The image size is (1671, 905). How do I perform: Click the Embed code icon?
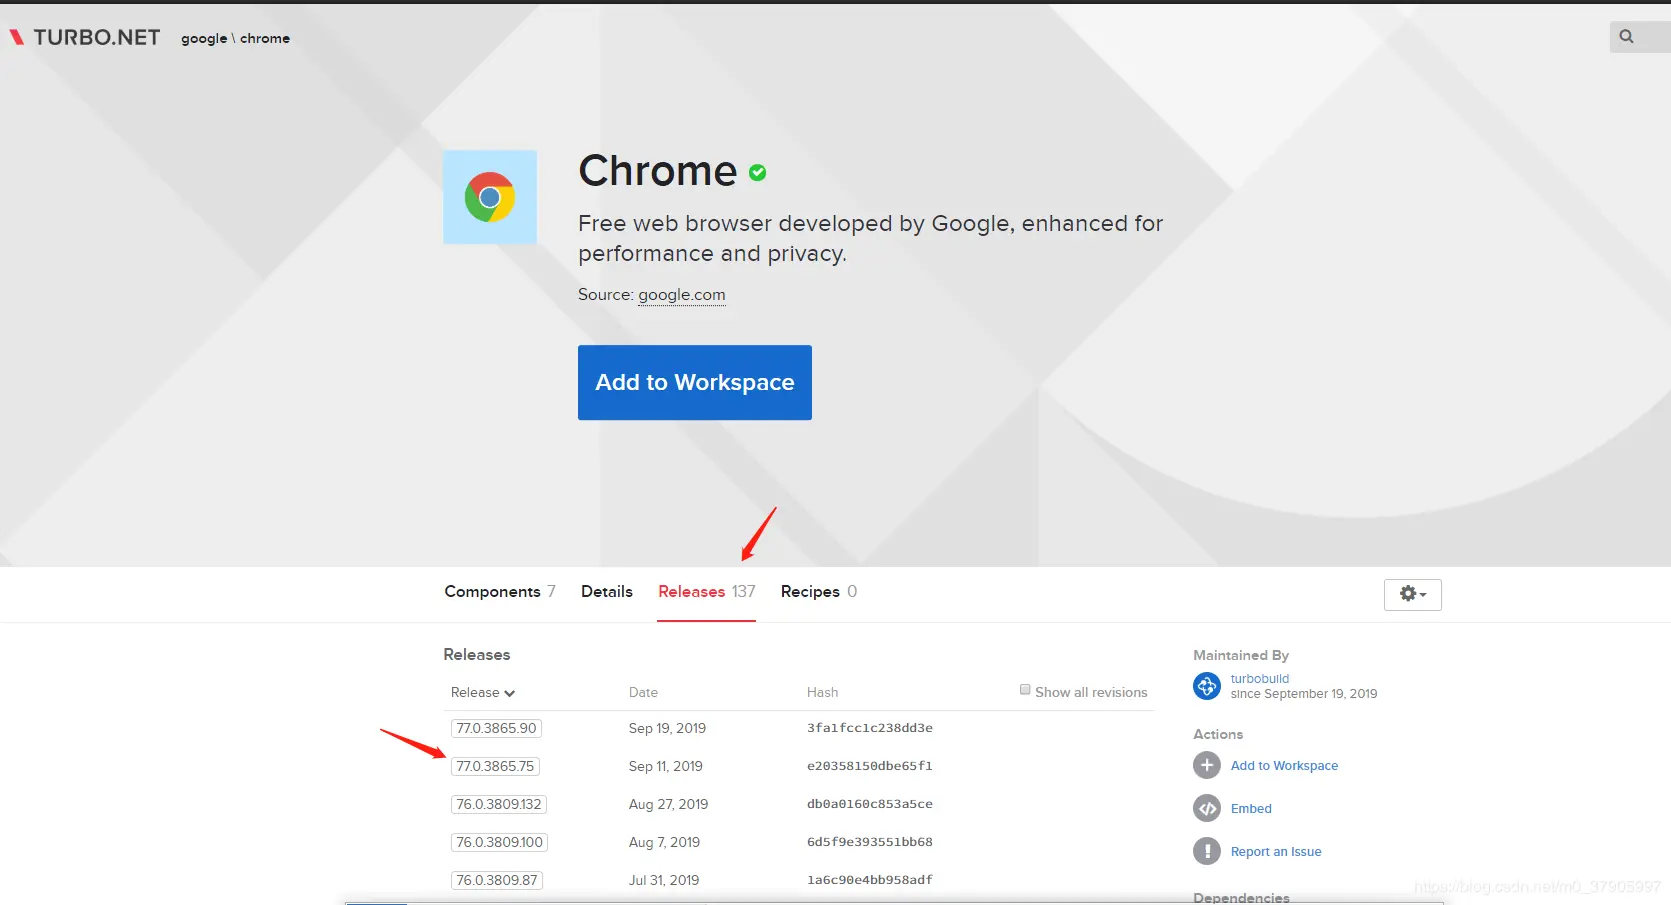coord(1207,808)
